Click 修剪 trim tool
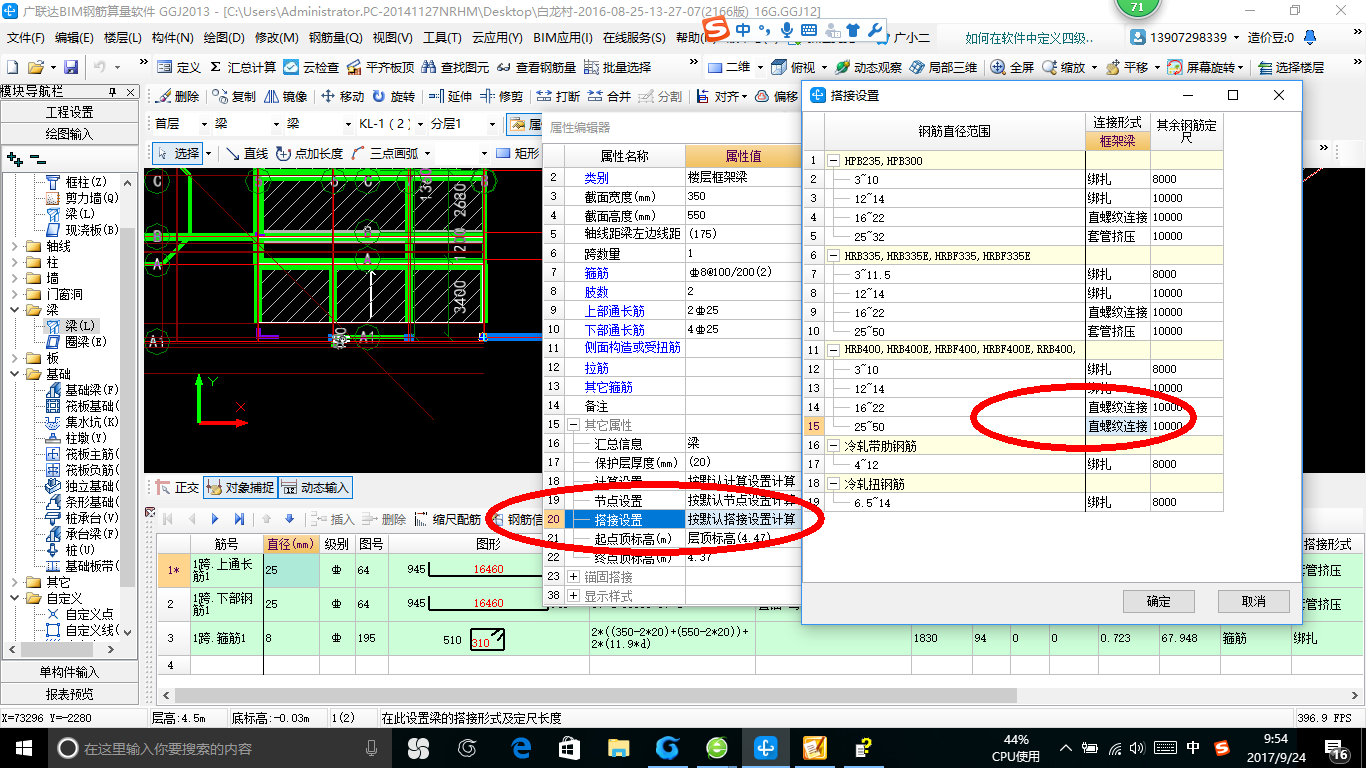Image resolution: width=1366 pixels, height=768 pixels. tap(501, 97)
